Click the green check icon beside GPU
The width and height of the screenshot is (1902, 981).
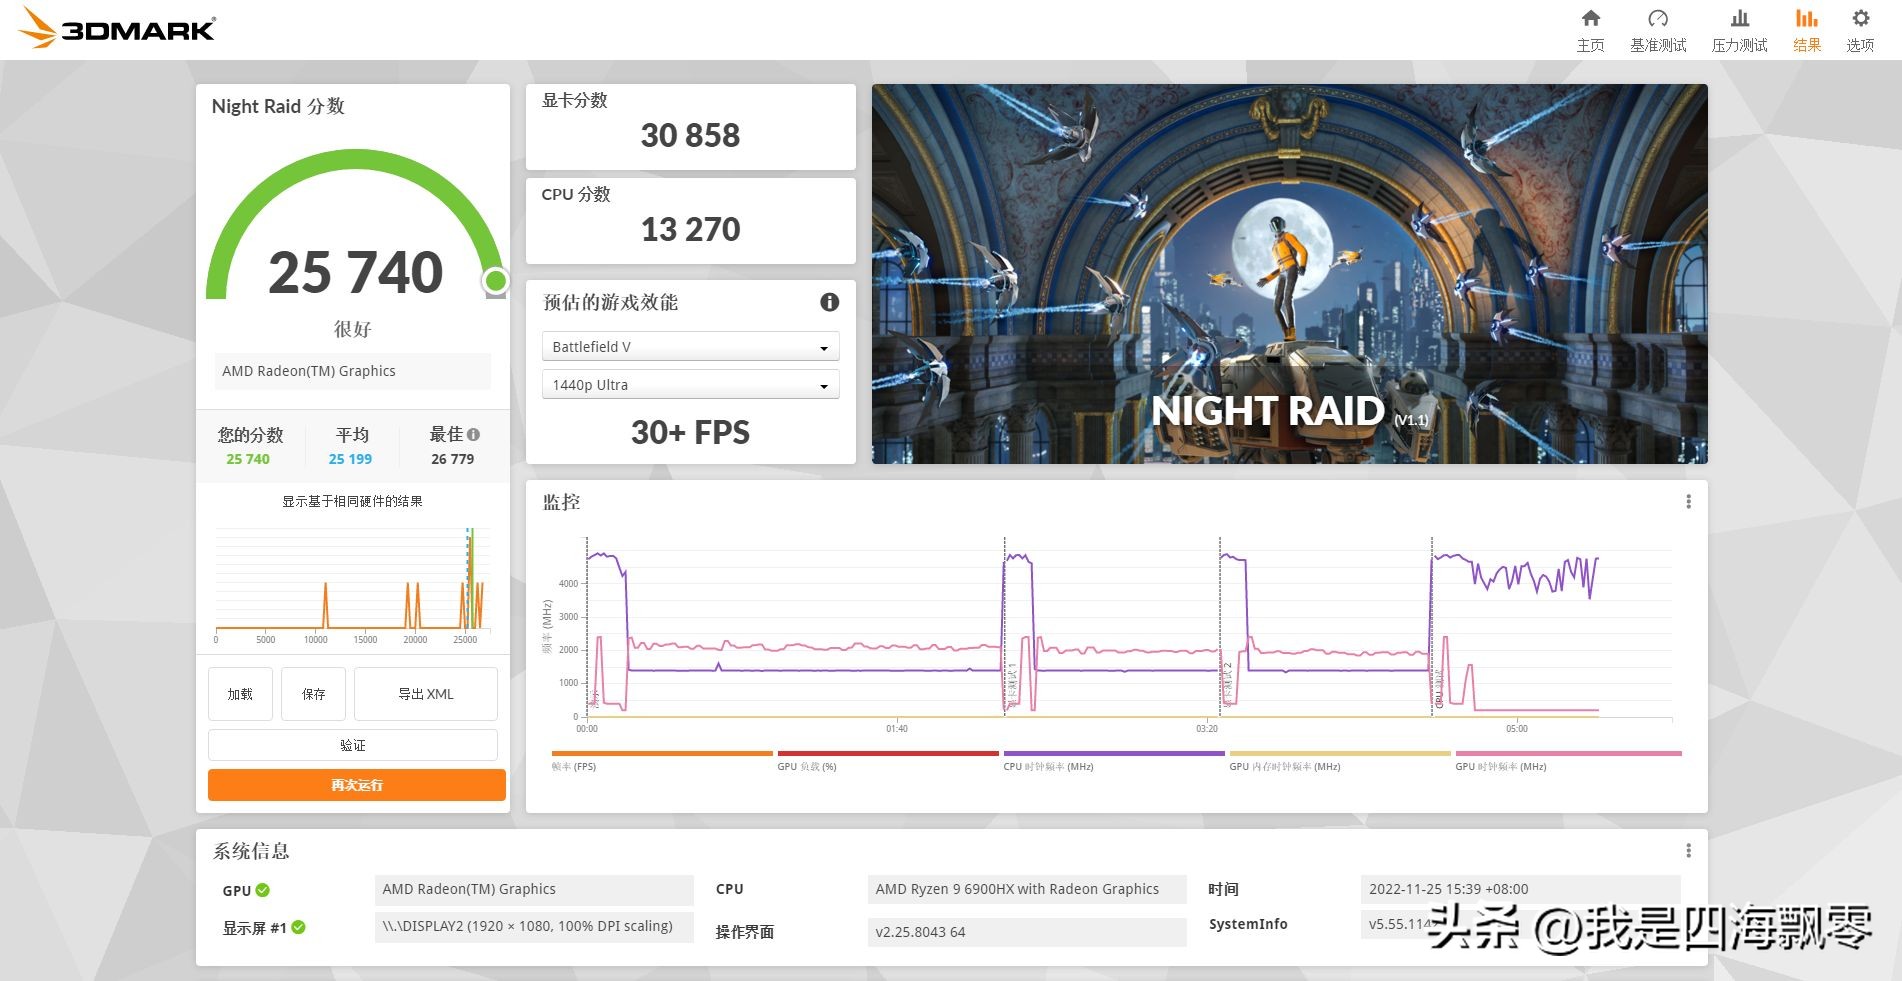pyautogui.click(x=262, y=890)
